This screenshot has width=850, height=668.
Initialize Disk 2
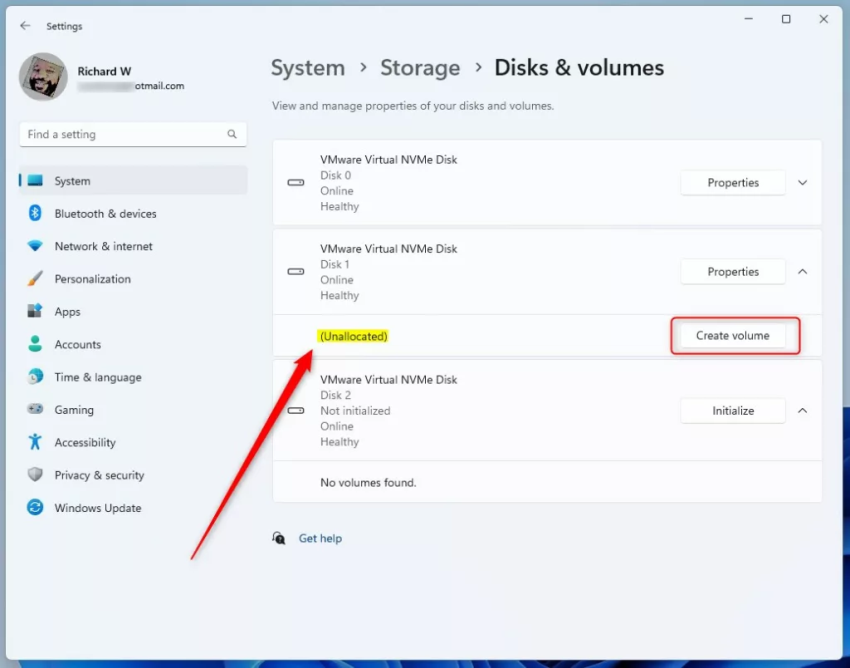pos(733,411)
